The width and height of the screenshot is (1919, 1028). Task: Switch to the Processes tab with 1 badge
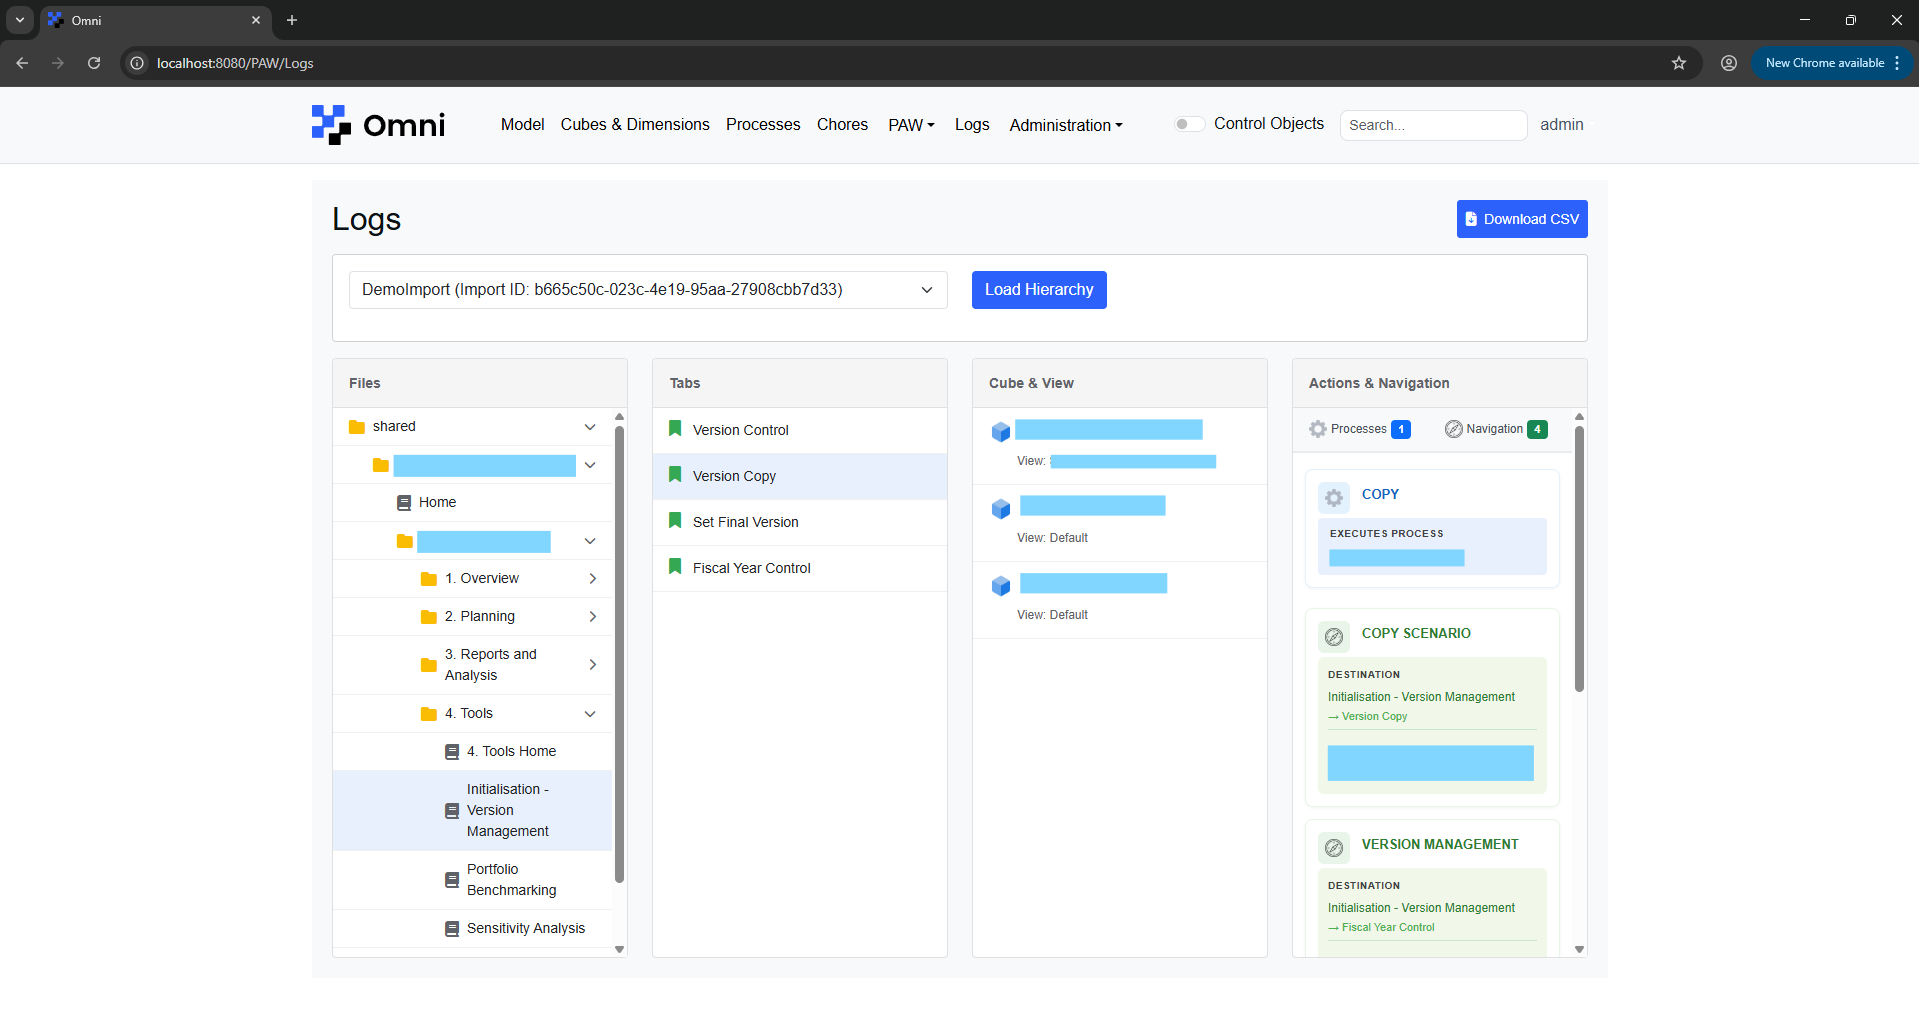pos(1360,429)
